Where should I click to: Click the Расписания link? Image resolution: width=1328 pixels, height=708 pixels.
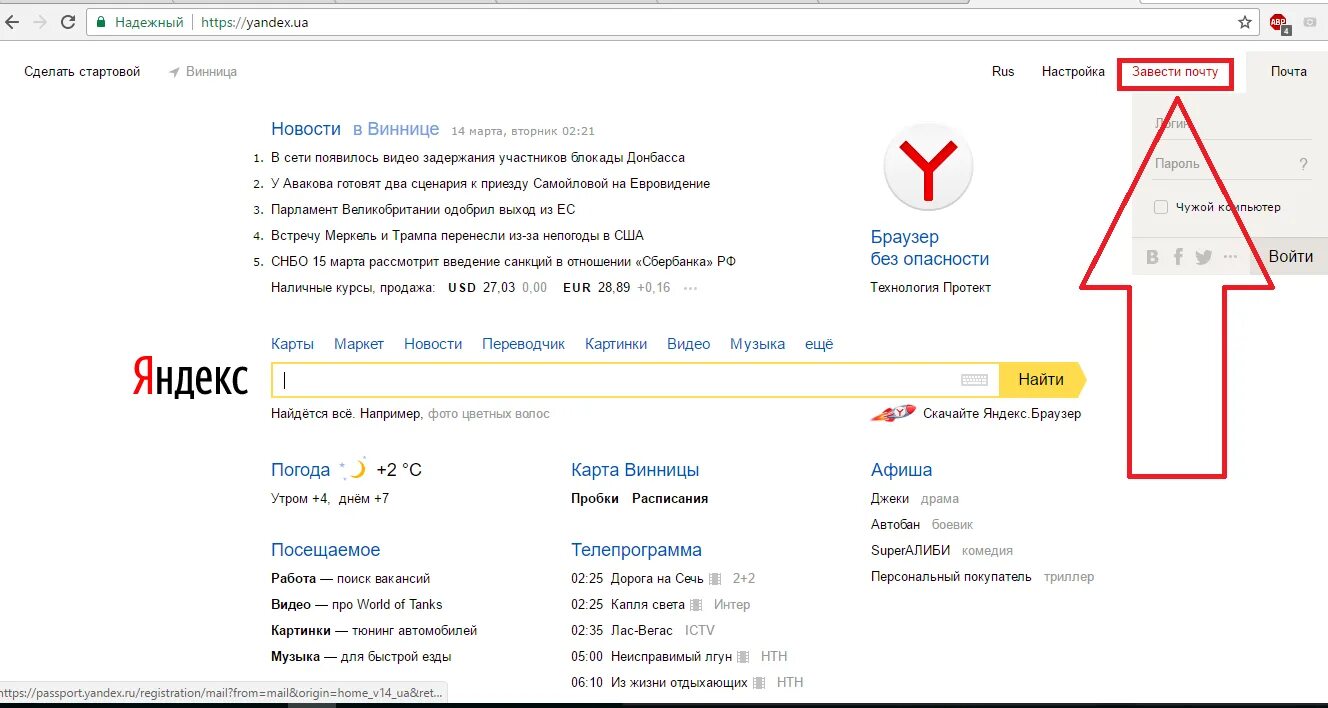click(670, 499)
